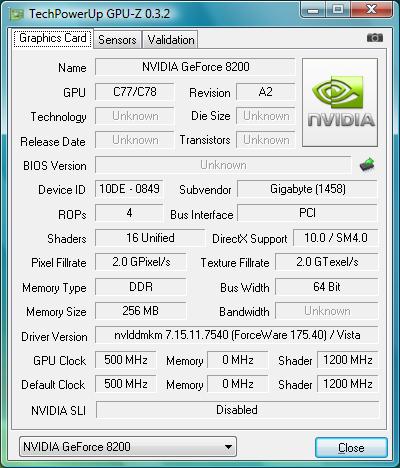Click the Subvendor Gigabyte field
Image resolution: width=400 pixels, height=468 pixels.
(x=307, y=189)
